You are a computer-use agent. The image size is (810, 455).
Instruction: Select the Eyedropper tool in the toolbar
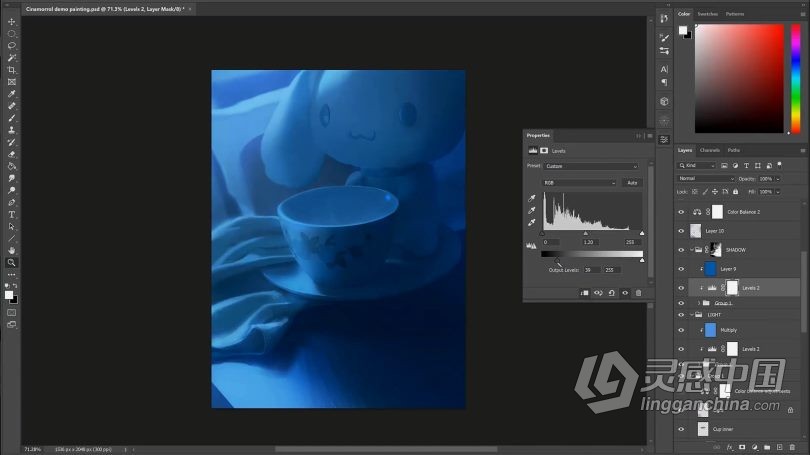(11, 94)
